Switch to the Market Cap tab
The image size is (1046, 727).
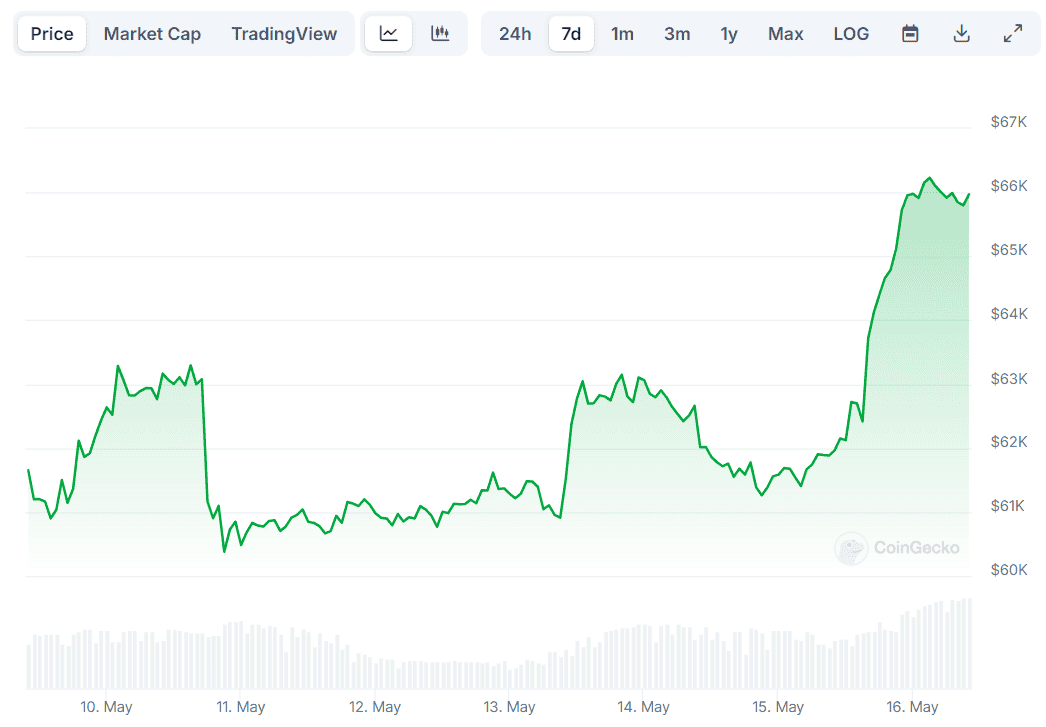click(x=152, y=34)
